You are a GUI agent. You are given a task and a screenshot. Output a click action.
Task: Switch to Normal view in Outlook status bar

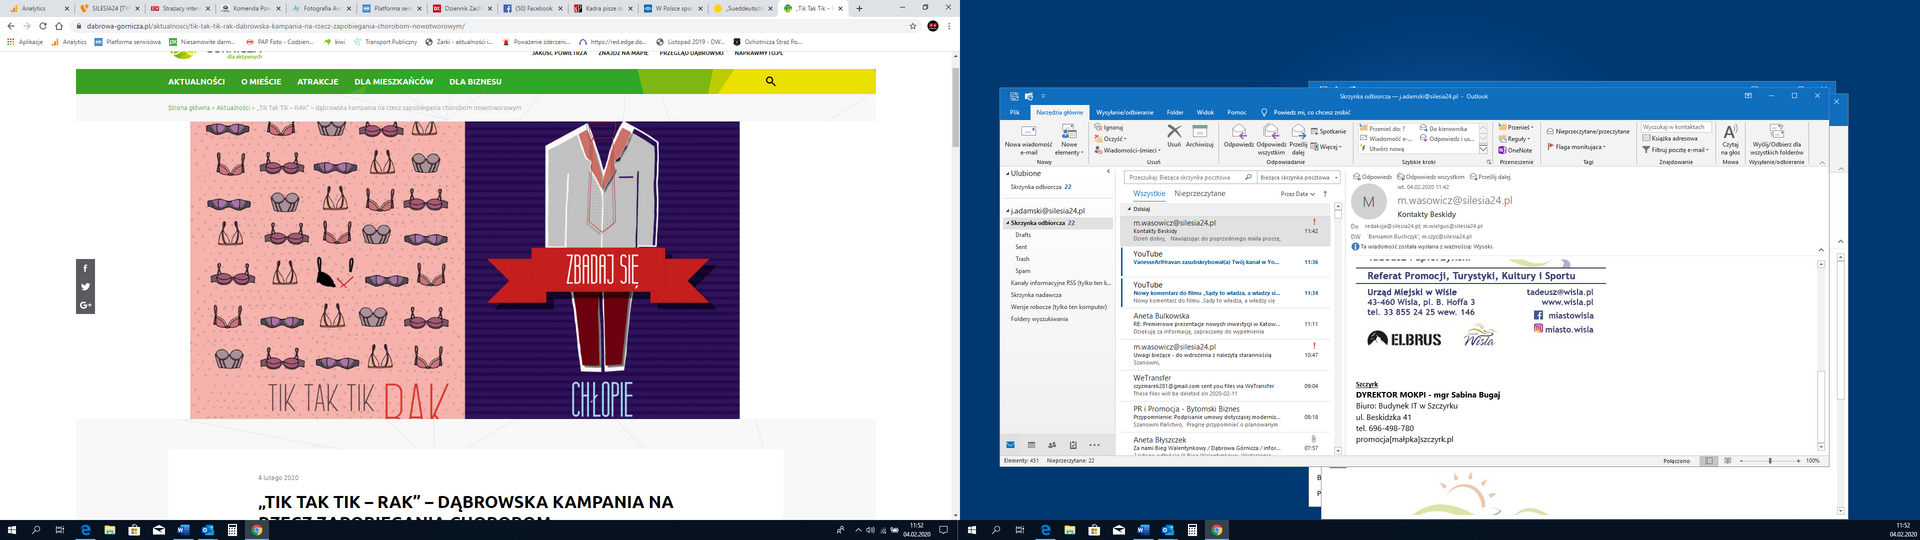coord(1709,461)
